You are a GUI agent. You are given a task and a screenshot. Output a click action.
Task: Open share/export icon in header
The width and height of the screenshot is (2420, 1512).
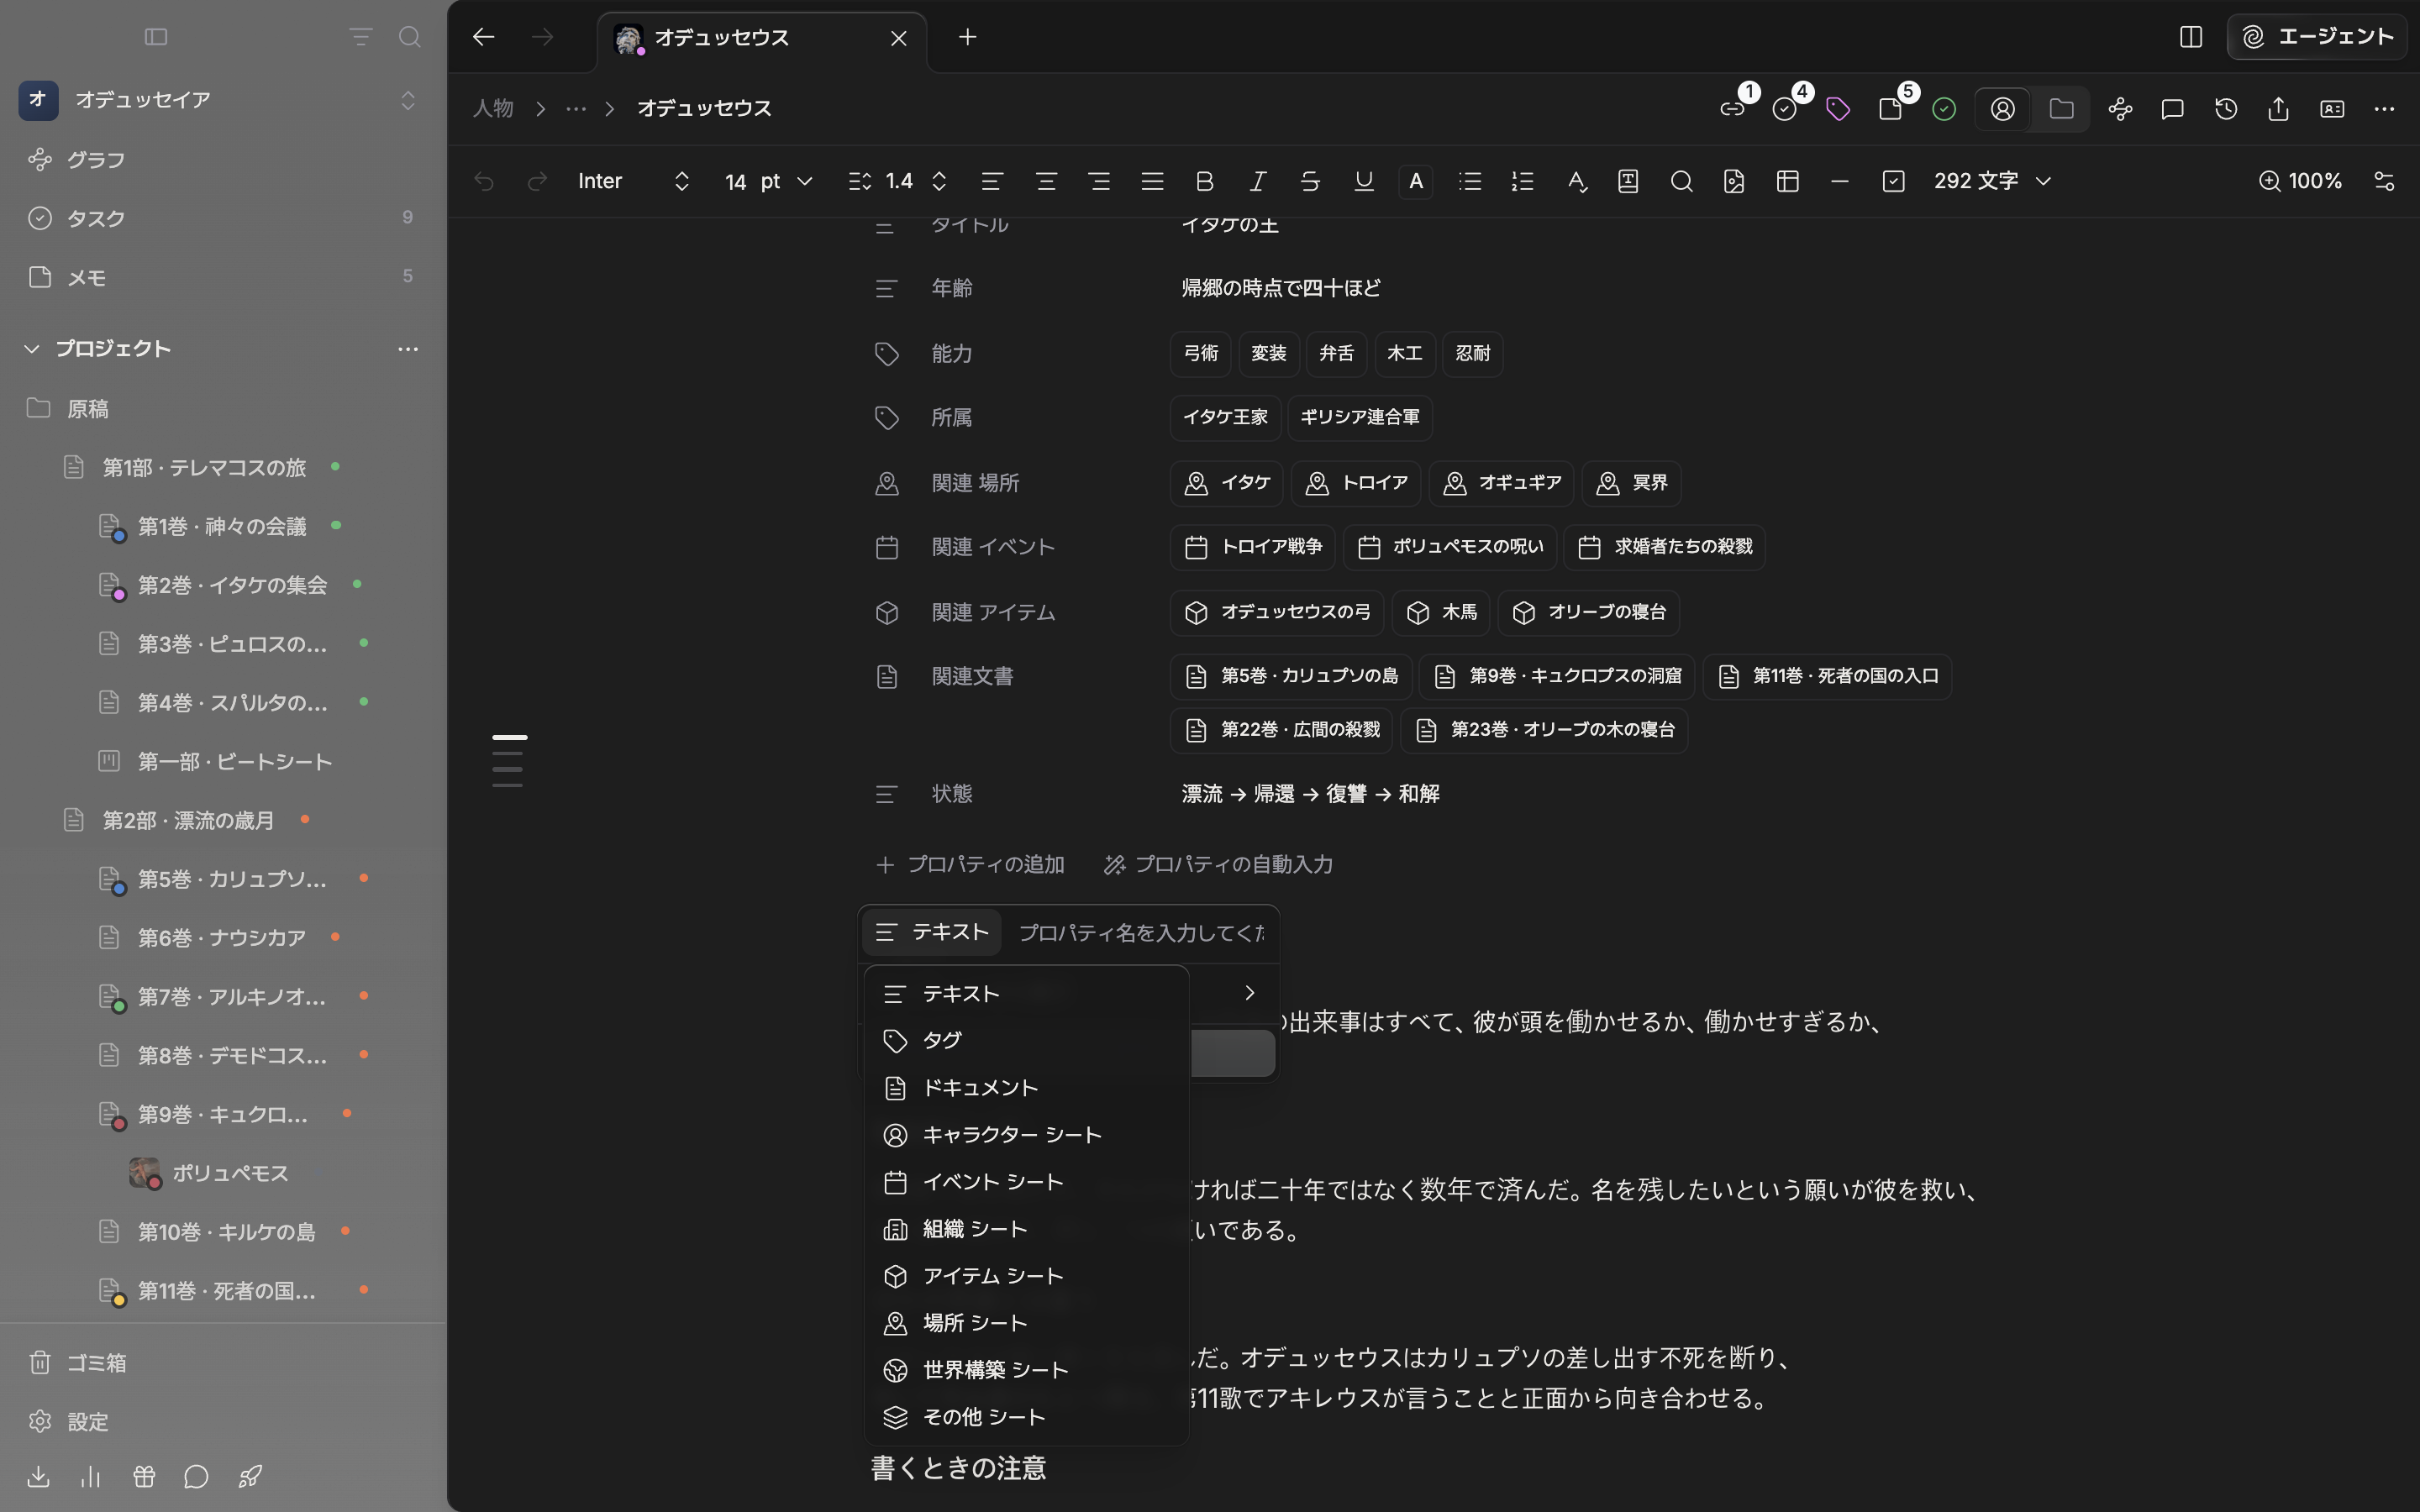[2278, 109]
